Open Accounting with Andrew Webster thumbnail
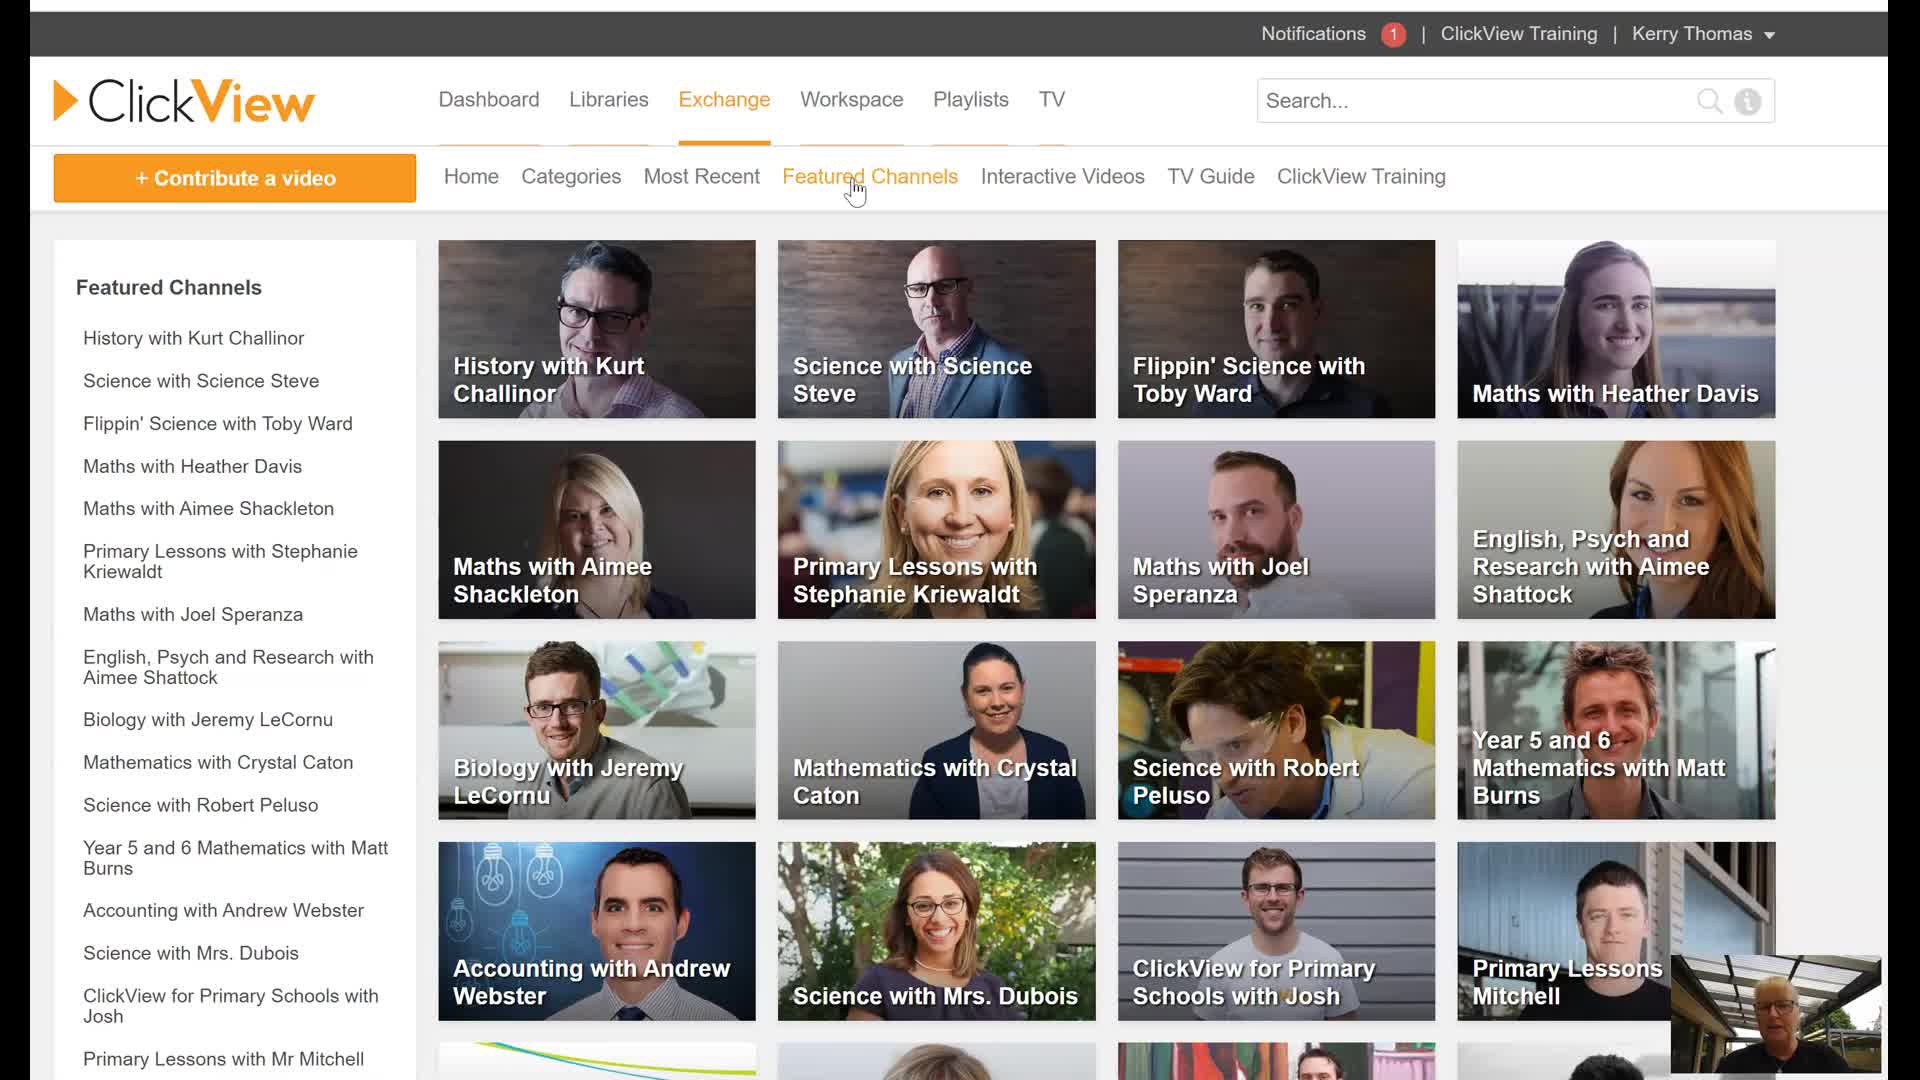The width and height of the screenshot is (1920, 1080). click(596, 931)
